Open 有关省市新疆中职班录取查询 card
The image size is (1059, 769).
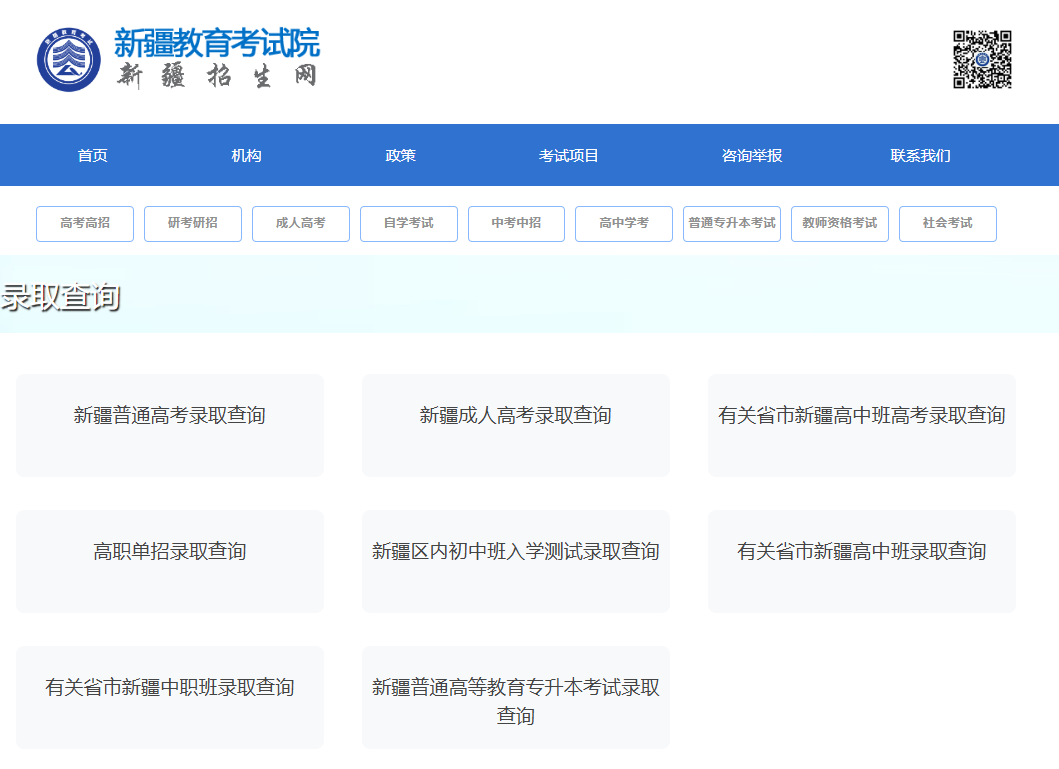170,697
